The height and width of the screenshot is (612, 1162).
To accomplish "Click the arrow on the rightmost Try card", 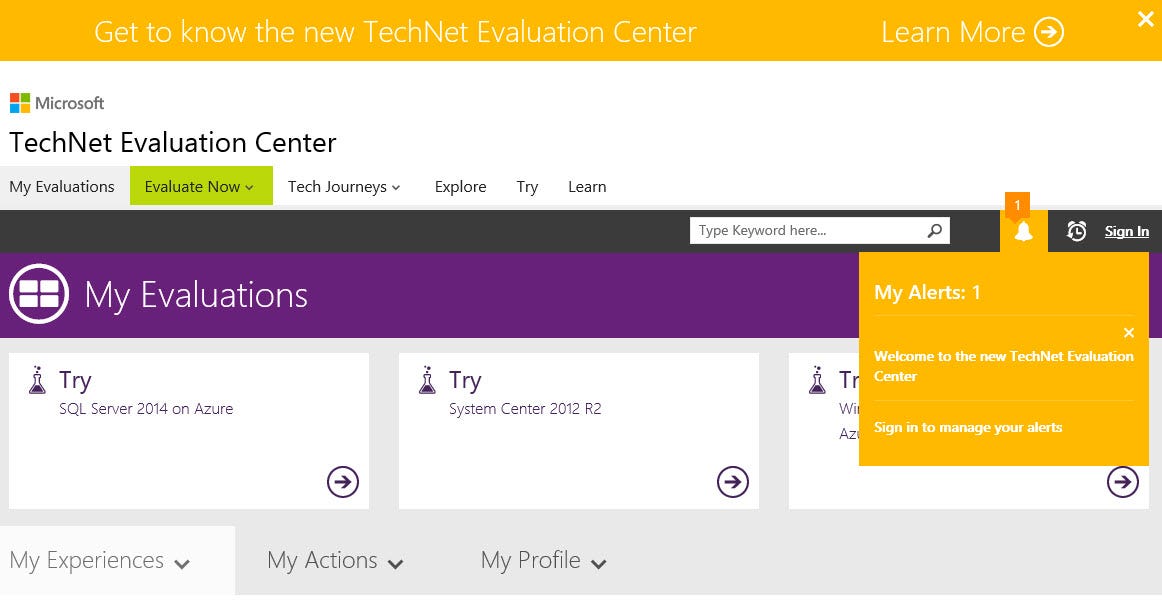I will tap(1123, 482).
